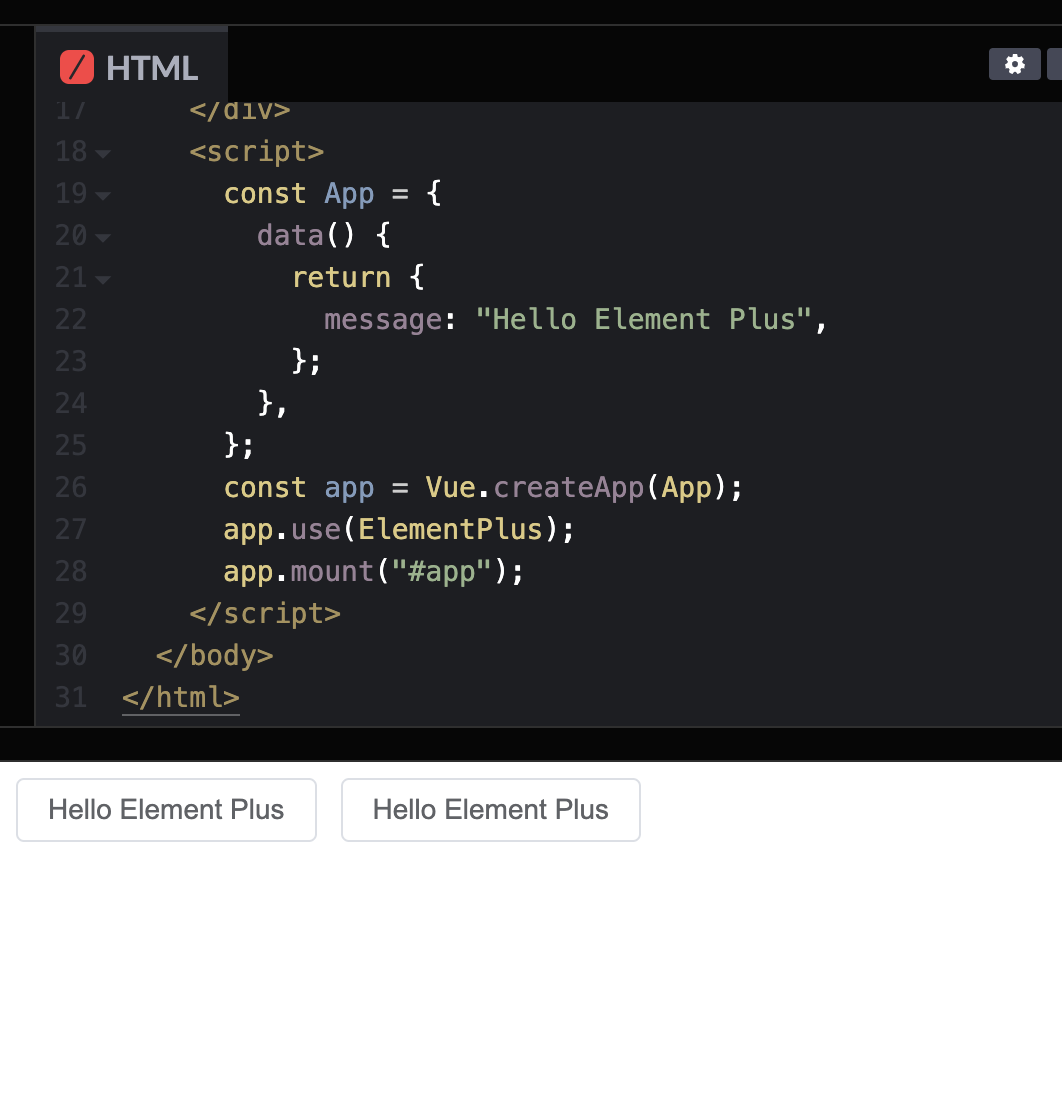Click the first Hello Element Plus button
1062x1106 pixels.
coord(166,809)
